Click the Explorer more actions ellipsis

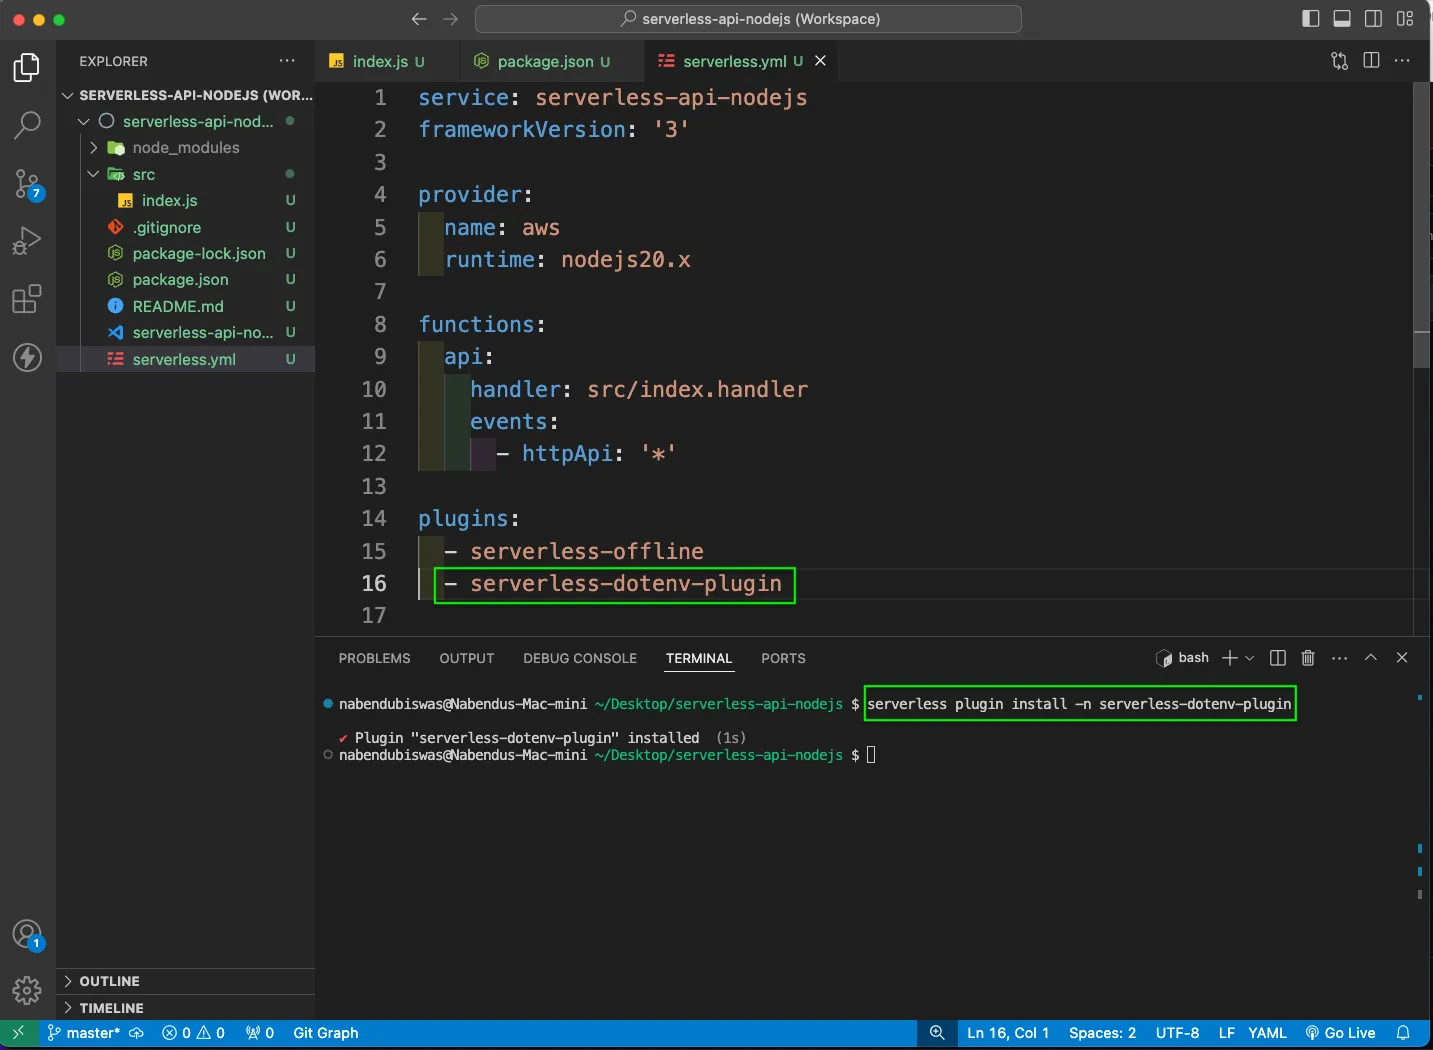pyautogui.click(x=288, y=61)
